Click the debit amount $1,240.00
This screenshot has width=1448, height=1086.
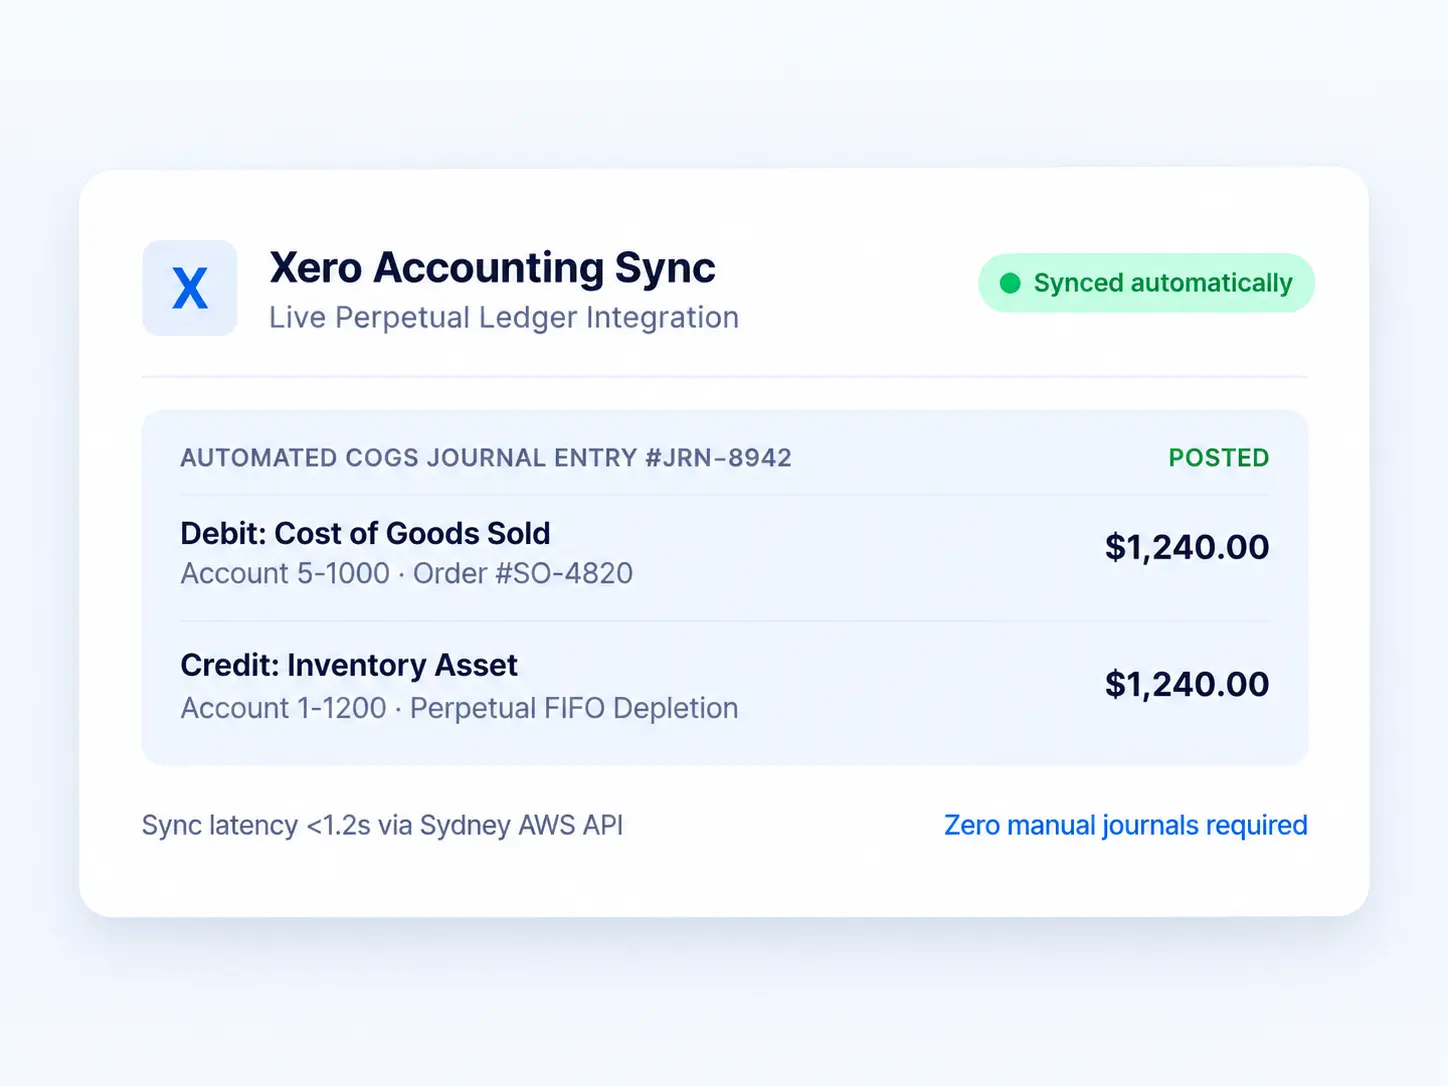[1187, 547]
